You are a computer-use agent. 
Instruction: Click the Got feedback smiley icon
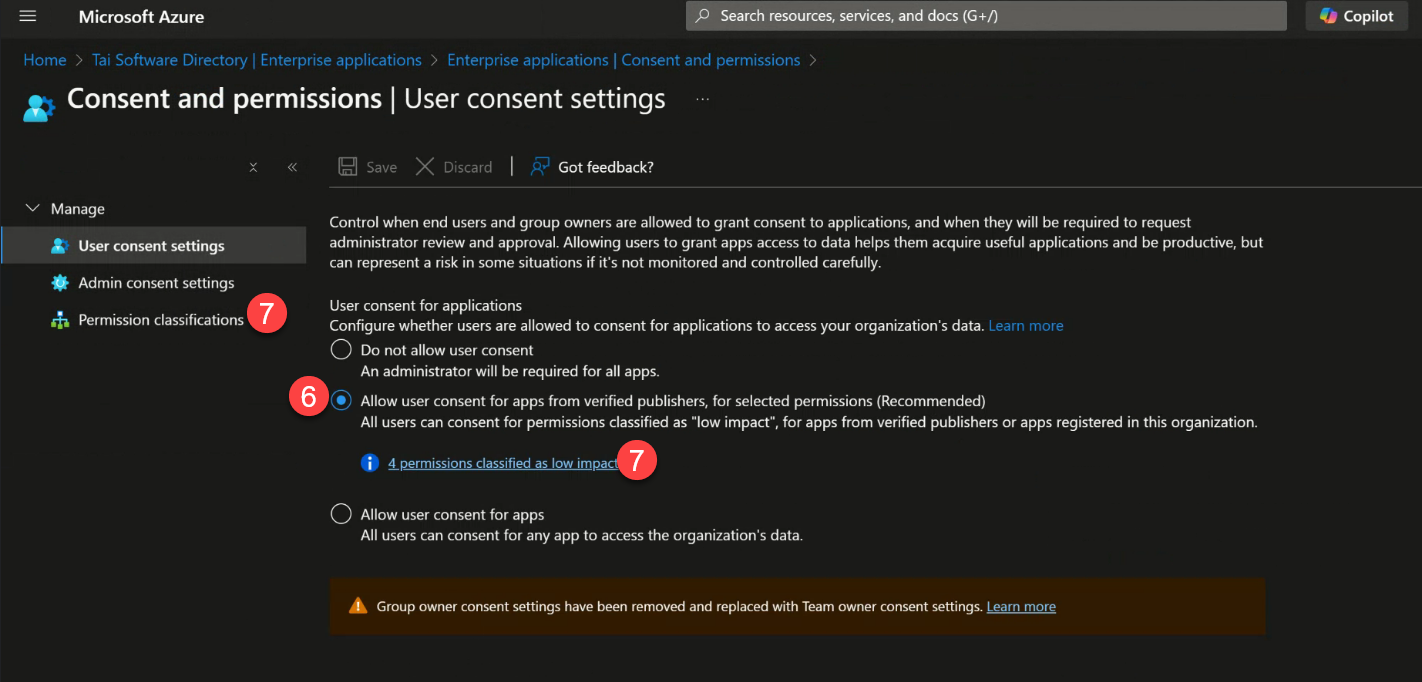click(x=540, y=166)
